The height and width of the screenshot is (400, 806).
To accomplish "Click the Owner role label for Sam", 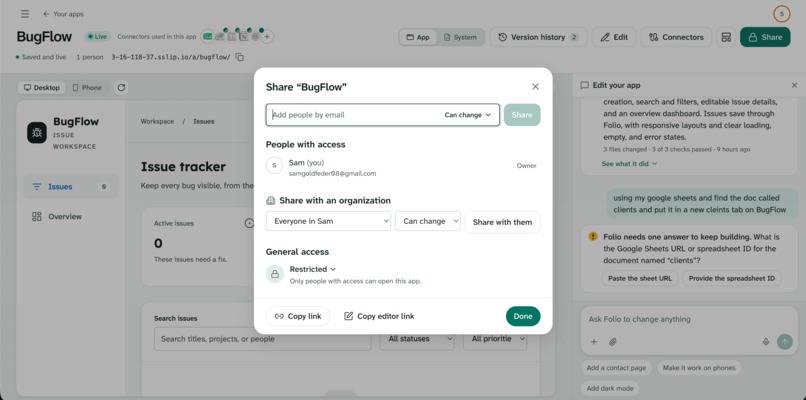I will [526, 166].
